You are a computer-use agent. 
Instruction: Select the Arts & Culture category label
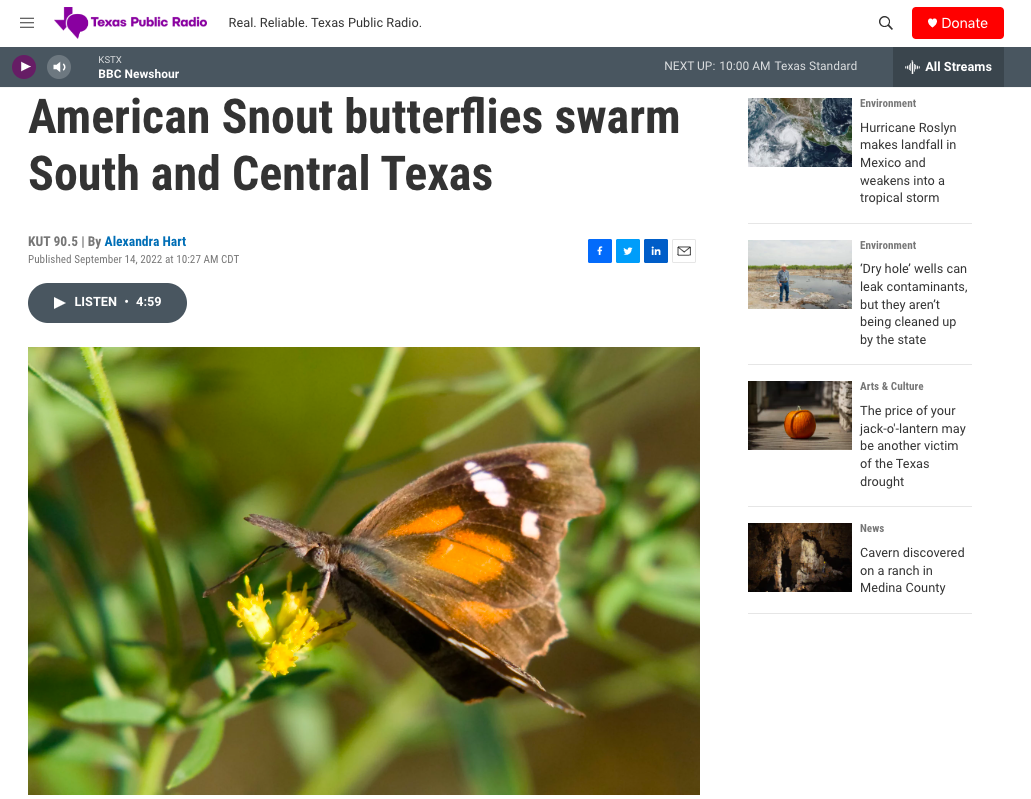(x=892, y=387)
